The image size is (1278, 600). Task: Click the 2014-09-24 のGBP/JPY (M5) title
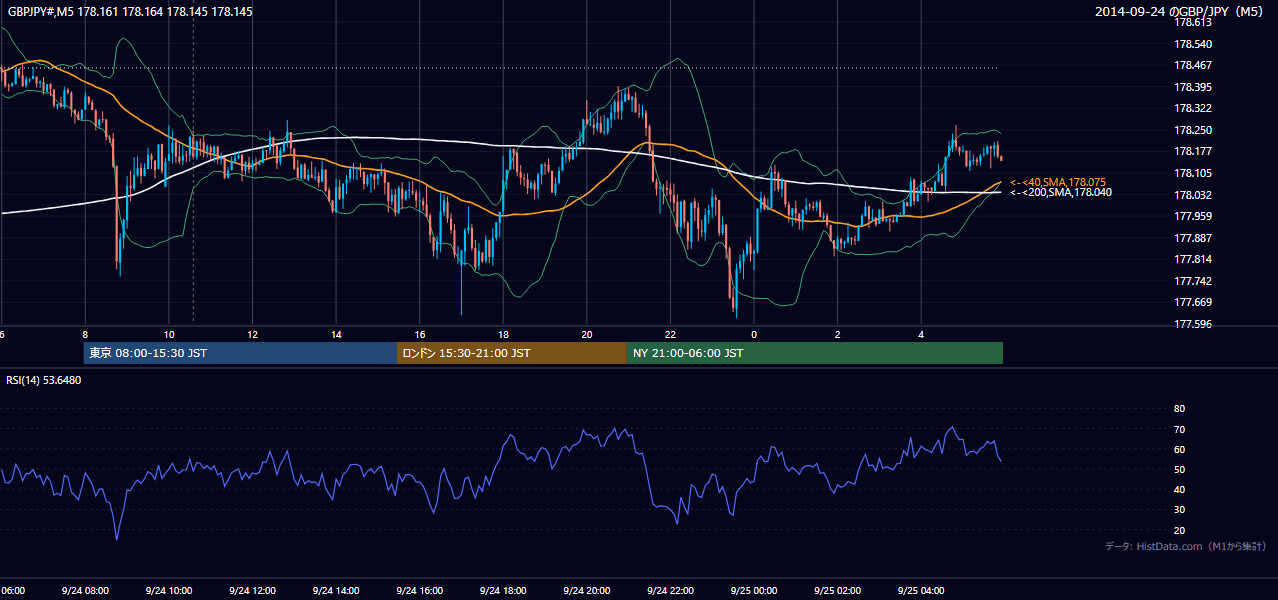click(1180, 11)
